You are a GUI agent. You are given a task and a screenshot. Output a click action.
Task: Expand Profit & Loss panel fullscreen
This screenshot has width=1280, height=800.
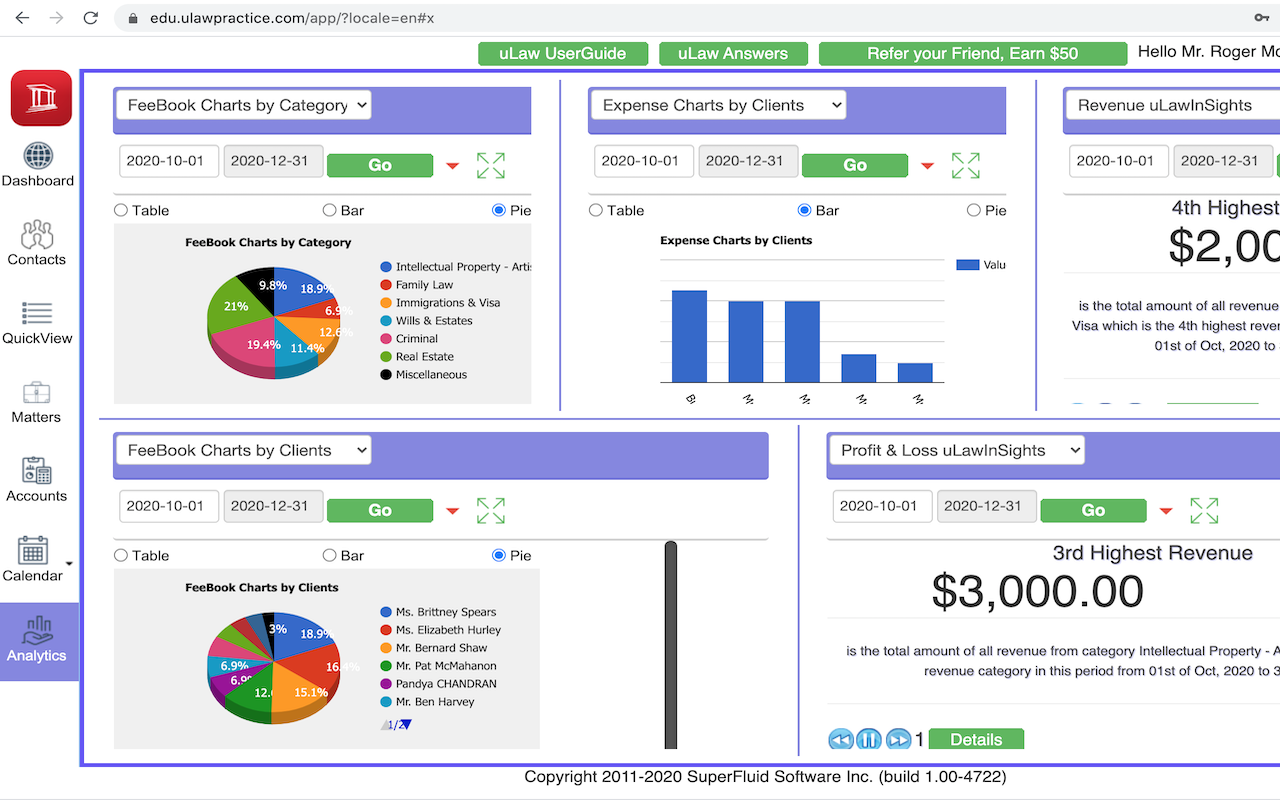coord(1205,510)
